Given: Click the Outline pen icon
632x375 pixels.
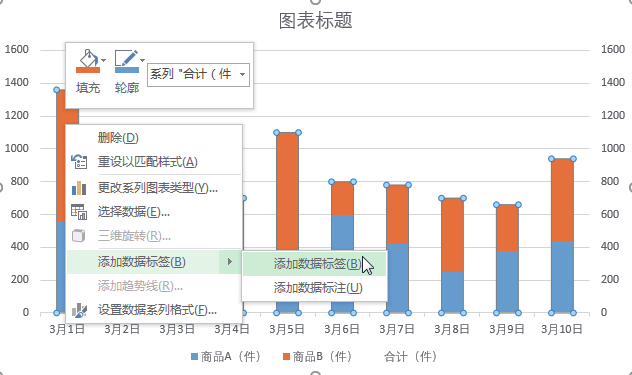Looking at the screenshot, I should tap(126, 58).
